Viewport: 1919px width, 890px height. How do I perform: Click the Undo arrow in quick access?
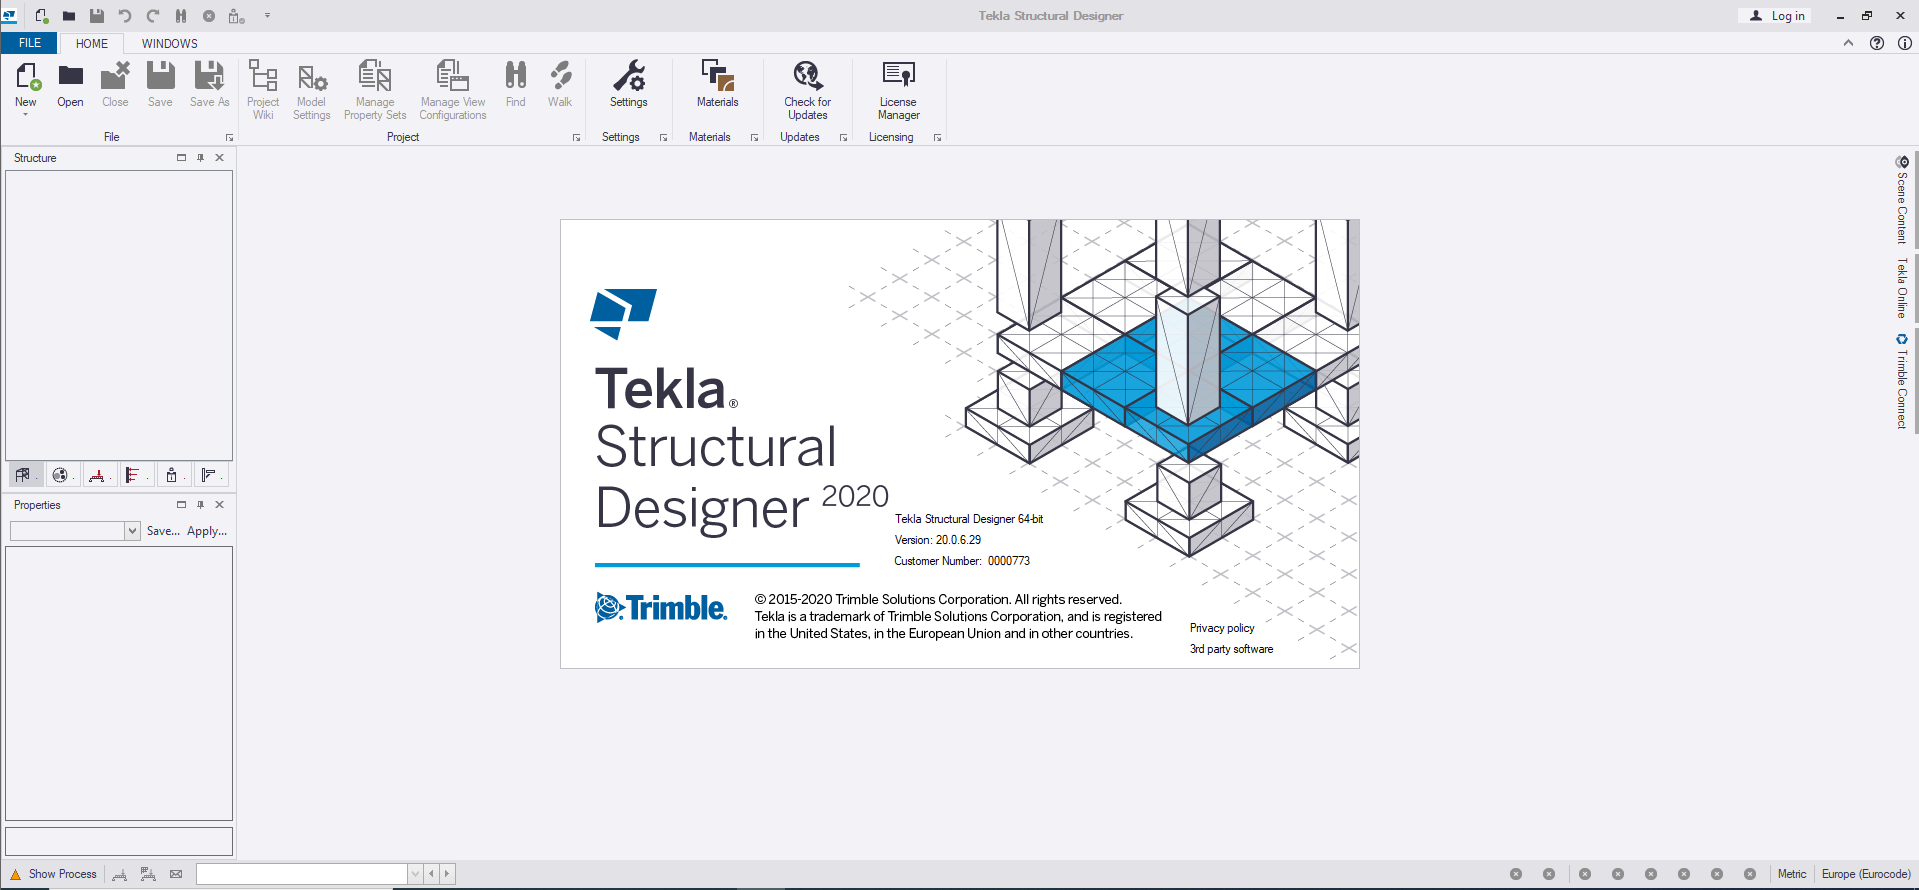[125, 16]
